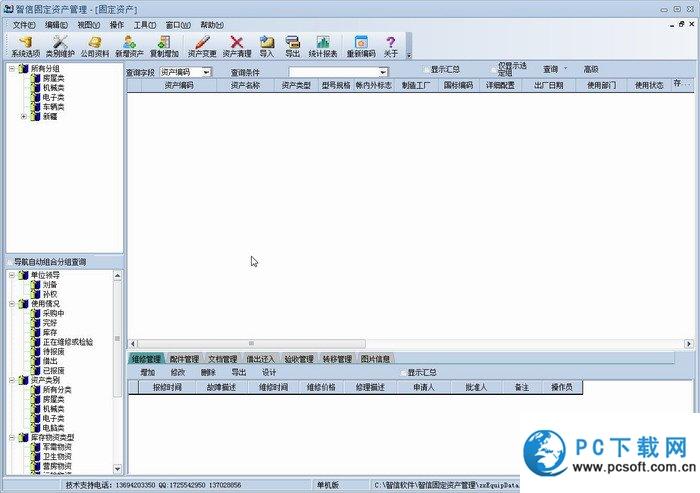
Task: Open the 文件 menu
Action: [x=24, y=25]
